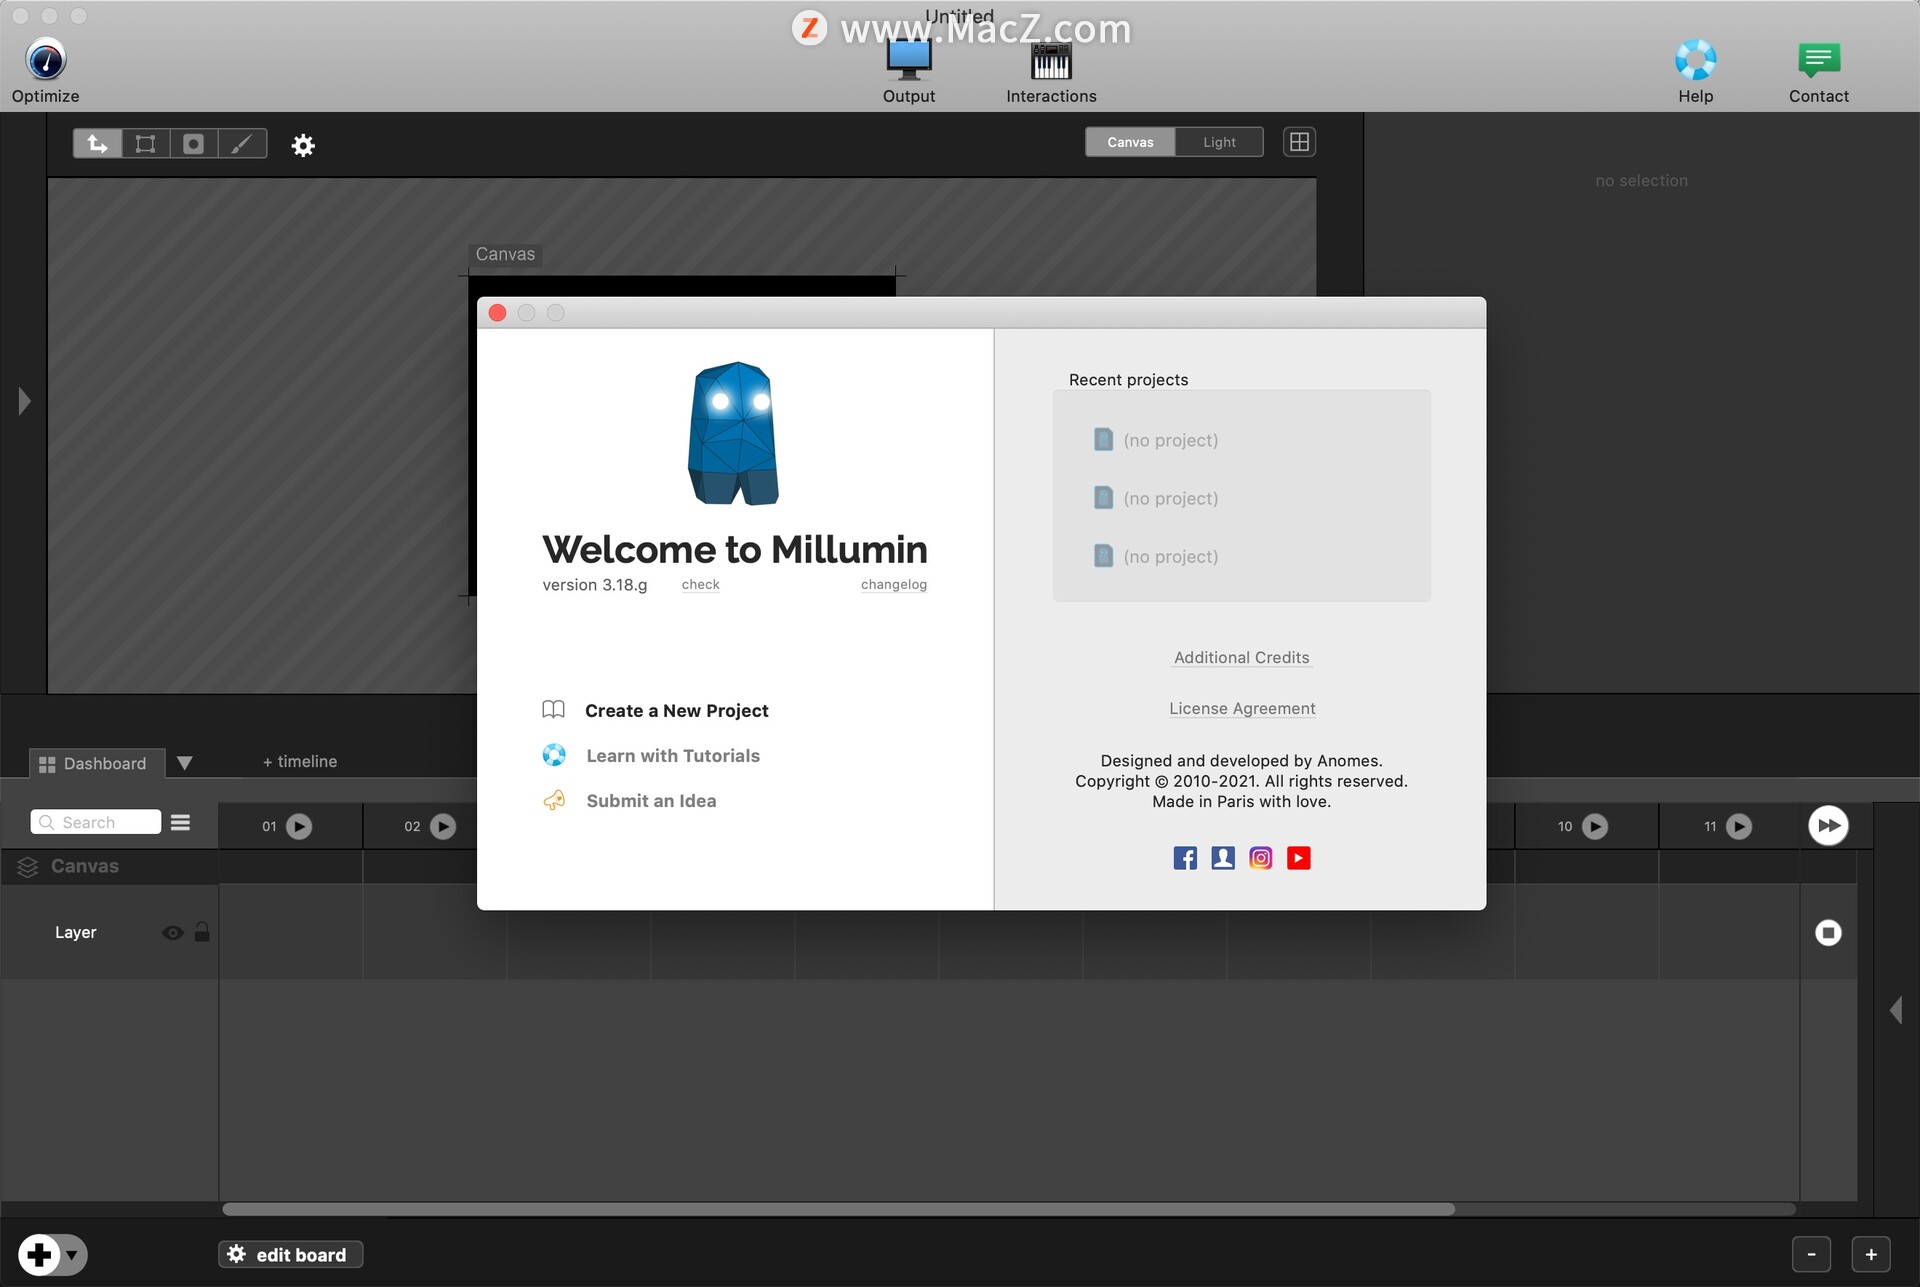The height and width of the screenshot is (1287, 1920).
Task: Click Submit an Idea
Action: point(651,801)
